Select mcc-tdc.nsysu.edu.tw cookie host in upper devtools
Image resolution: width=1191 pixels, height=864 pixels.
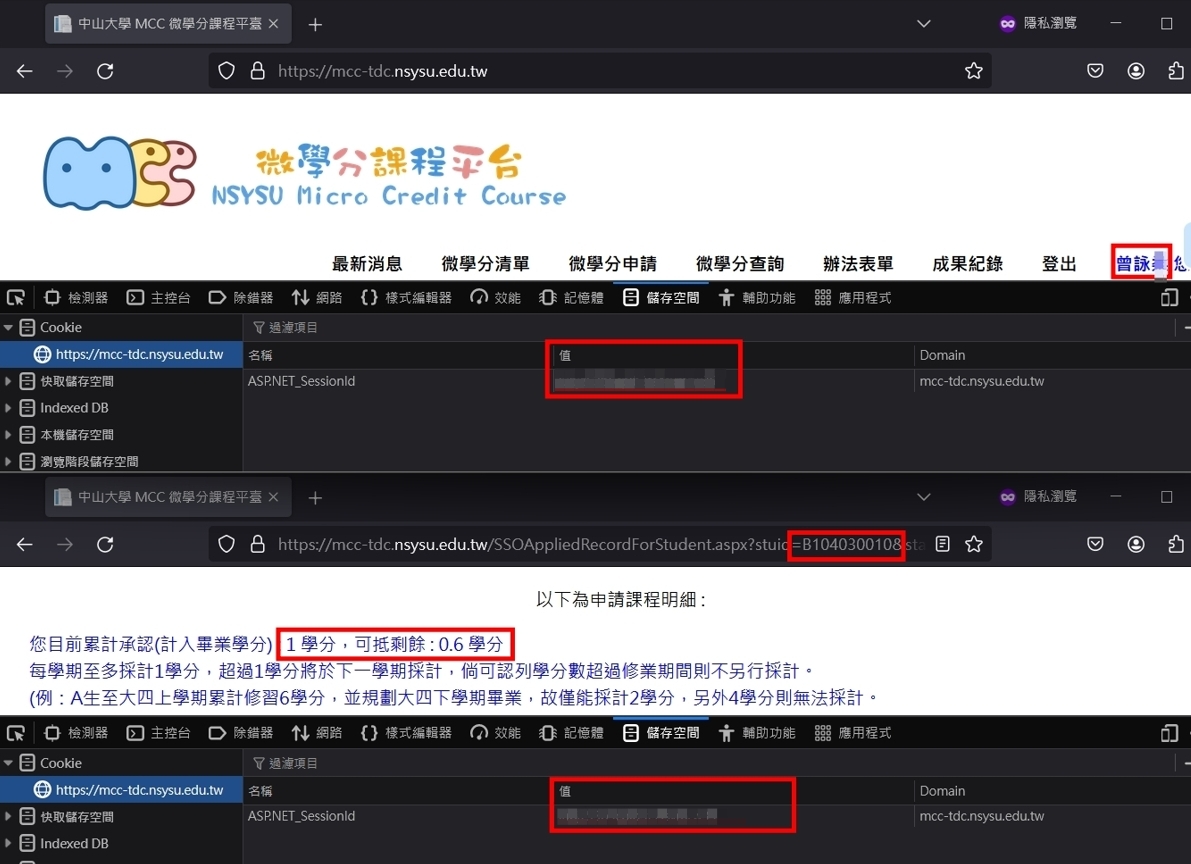tap(122, 354)
